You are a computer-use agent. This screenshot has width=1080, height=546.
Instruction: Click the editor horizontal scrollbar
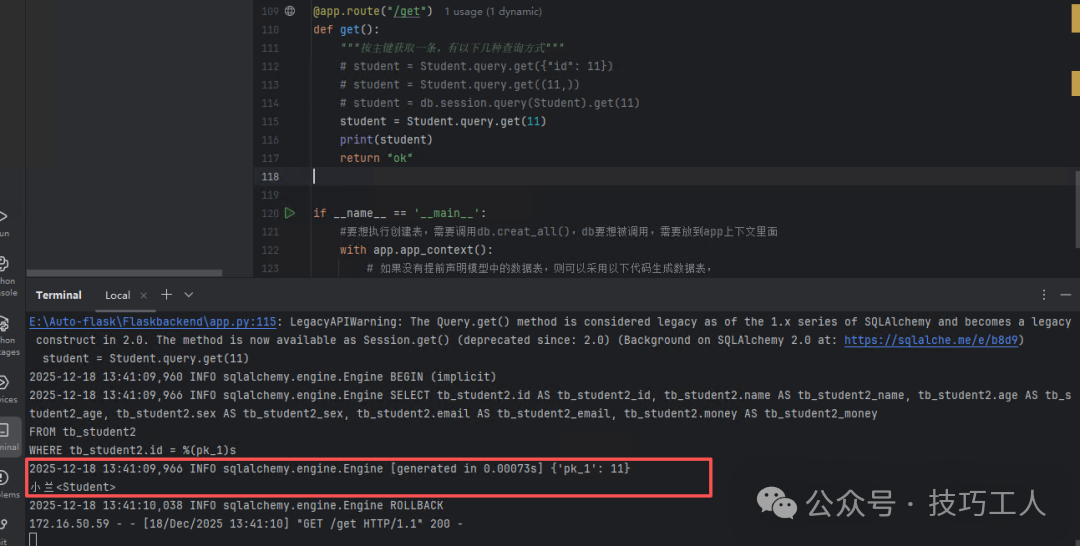coord(124,273)
